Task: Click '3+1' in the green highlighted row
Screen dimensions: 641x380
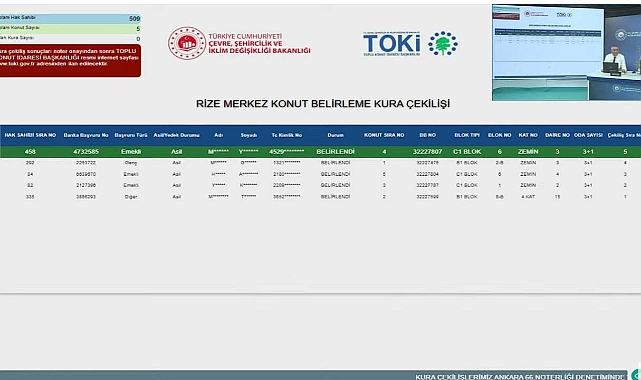Action: point(588,152)
